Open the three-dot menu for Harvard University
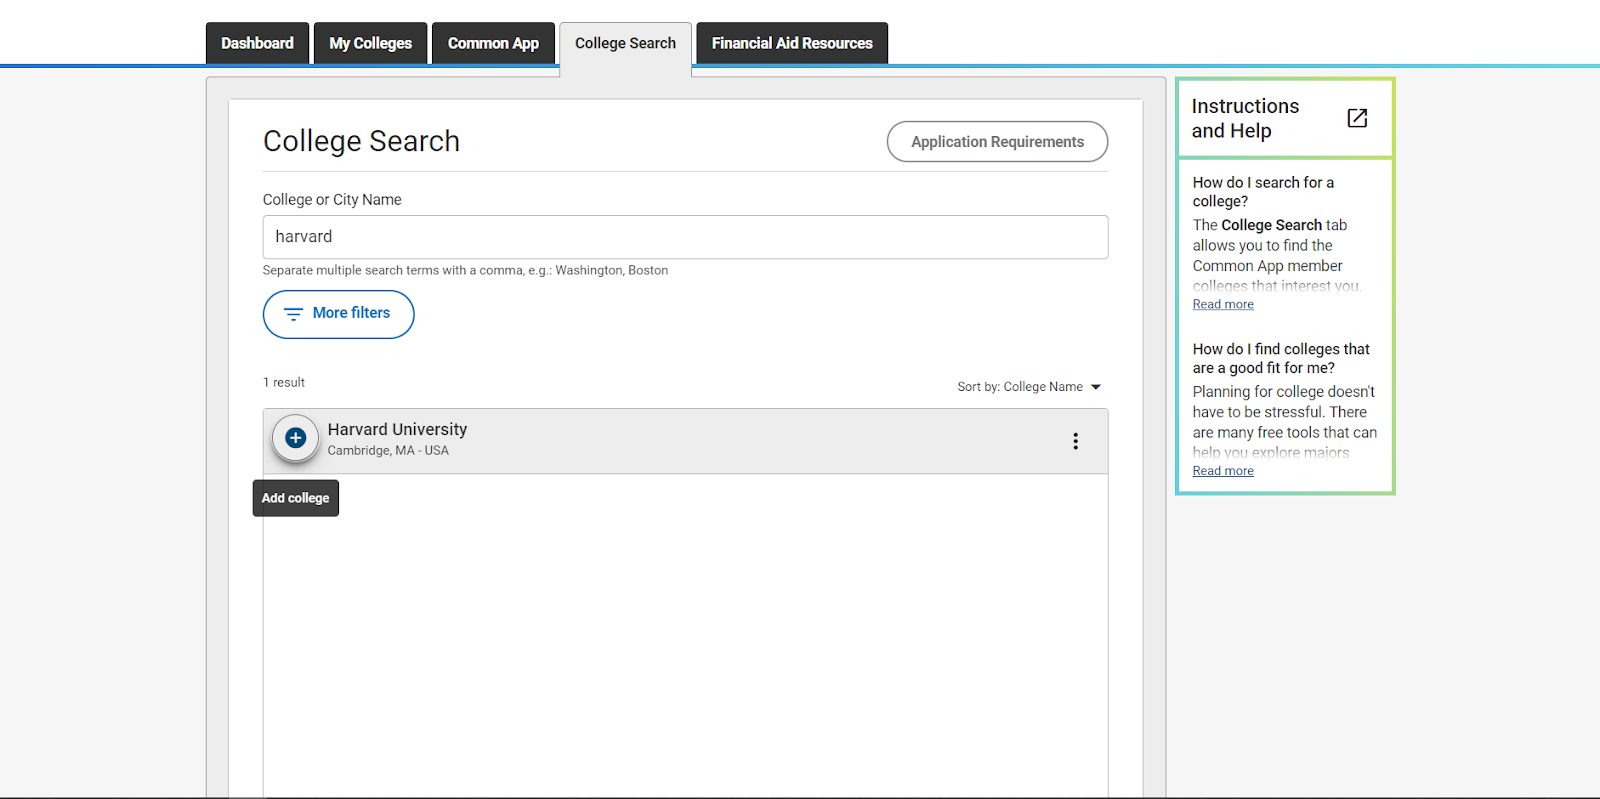Viewport: 1600px width, 799px height. (1075, 441)
